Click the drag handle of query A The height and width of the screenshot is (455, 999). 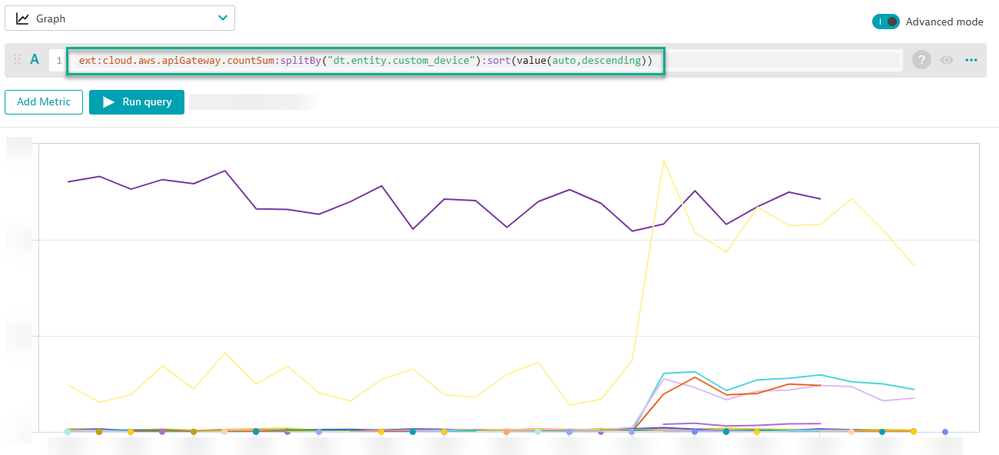pyautogui.click(x=17, y=61)
